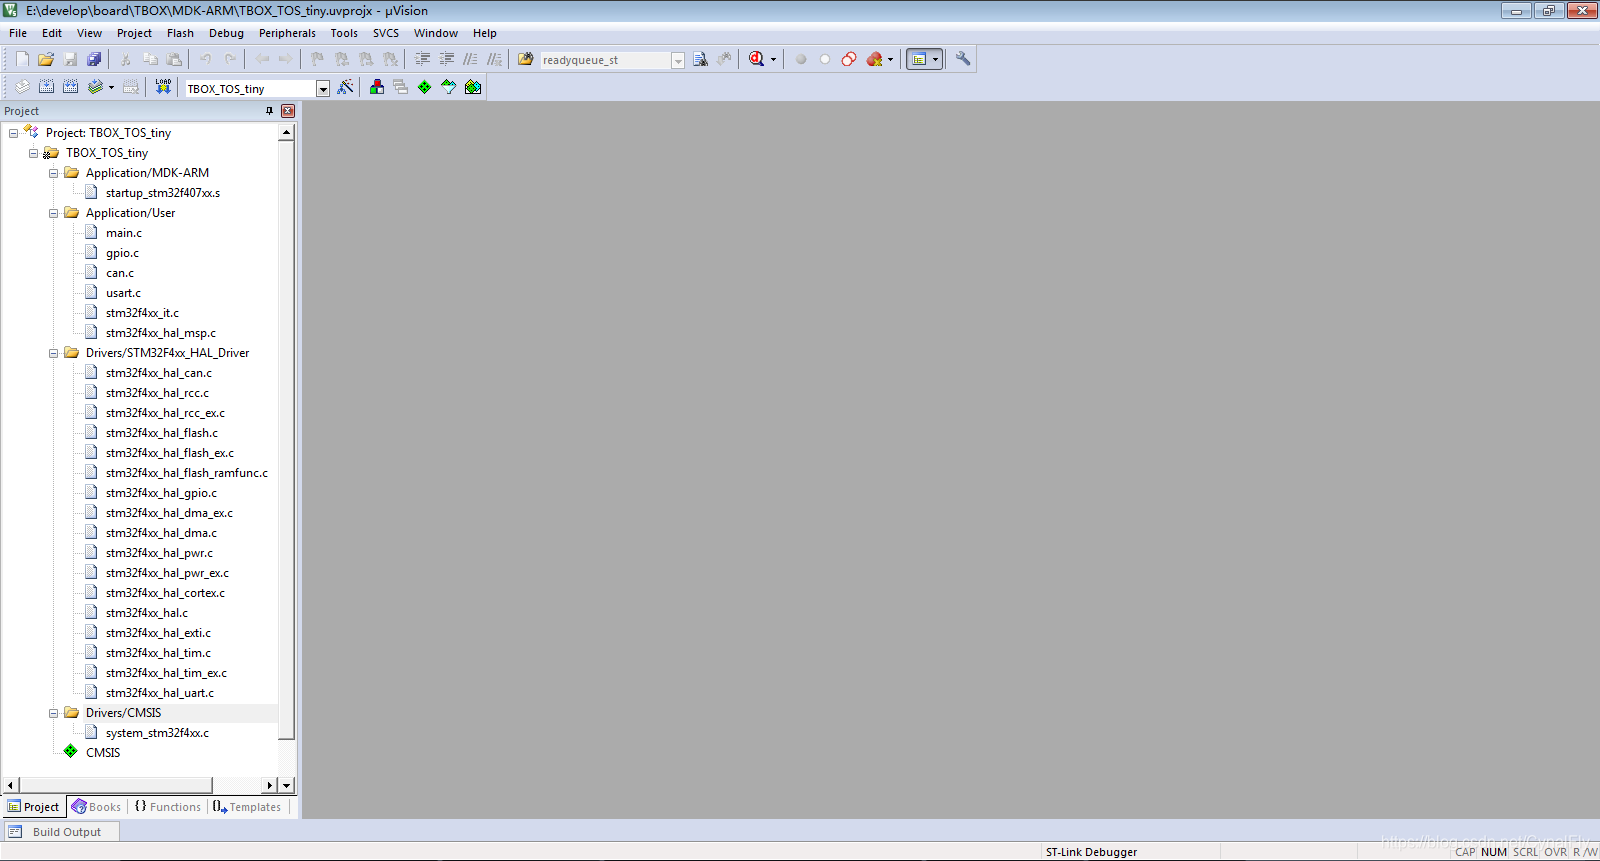Click ST-Link Debugger status bar entry
This screenshot has height=861, width=1600.
point(1091,852)
